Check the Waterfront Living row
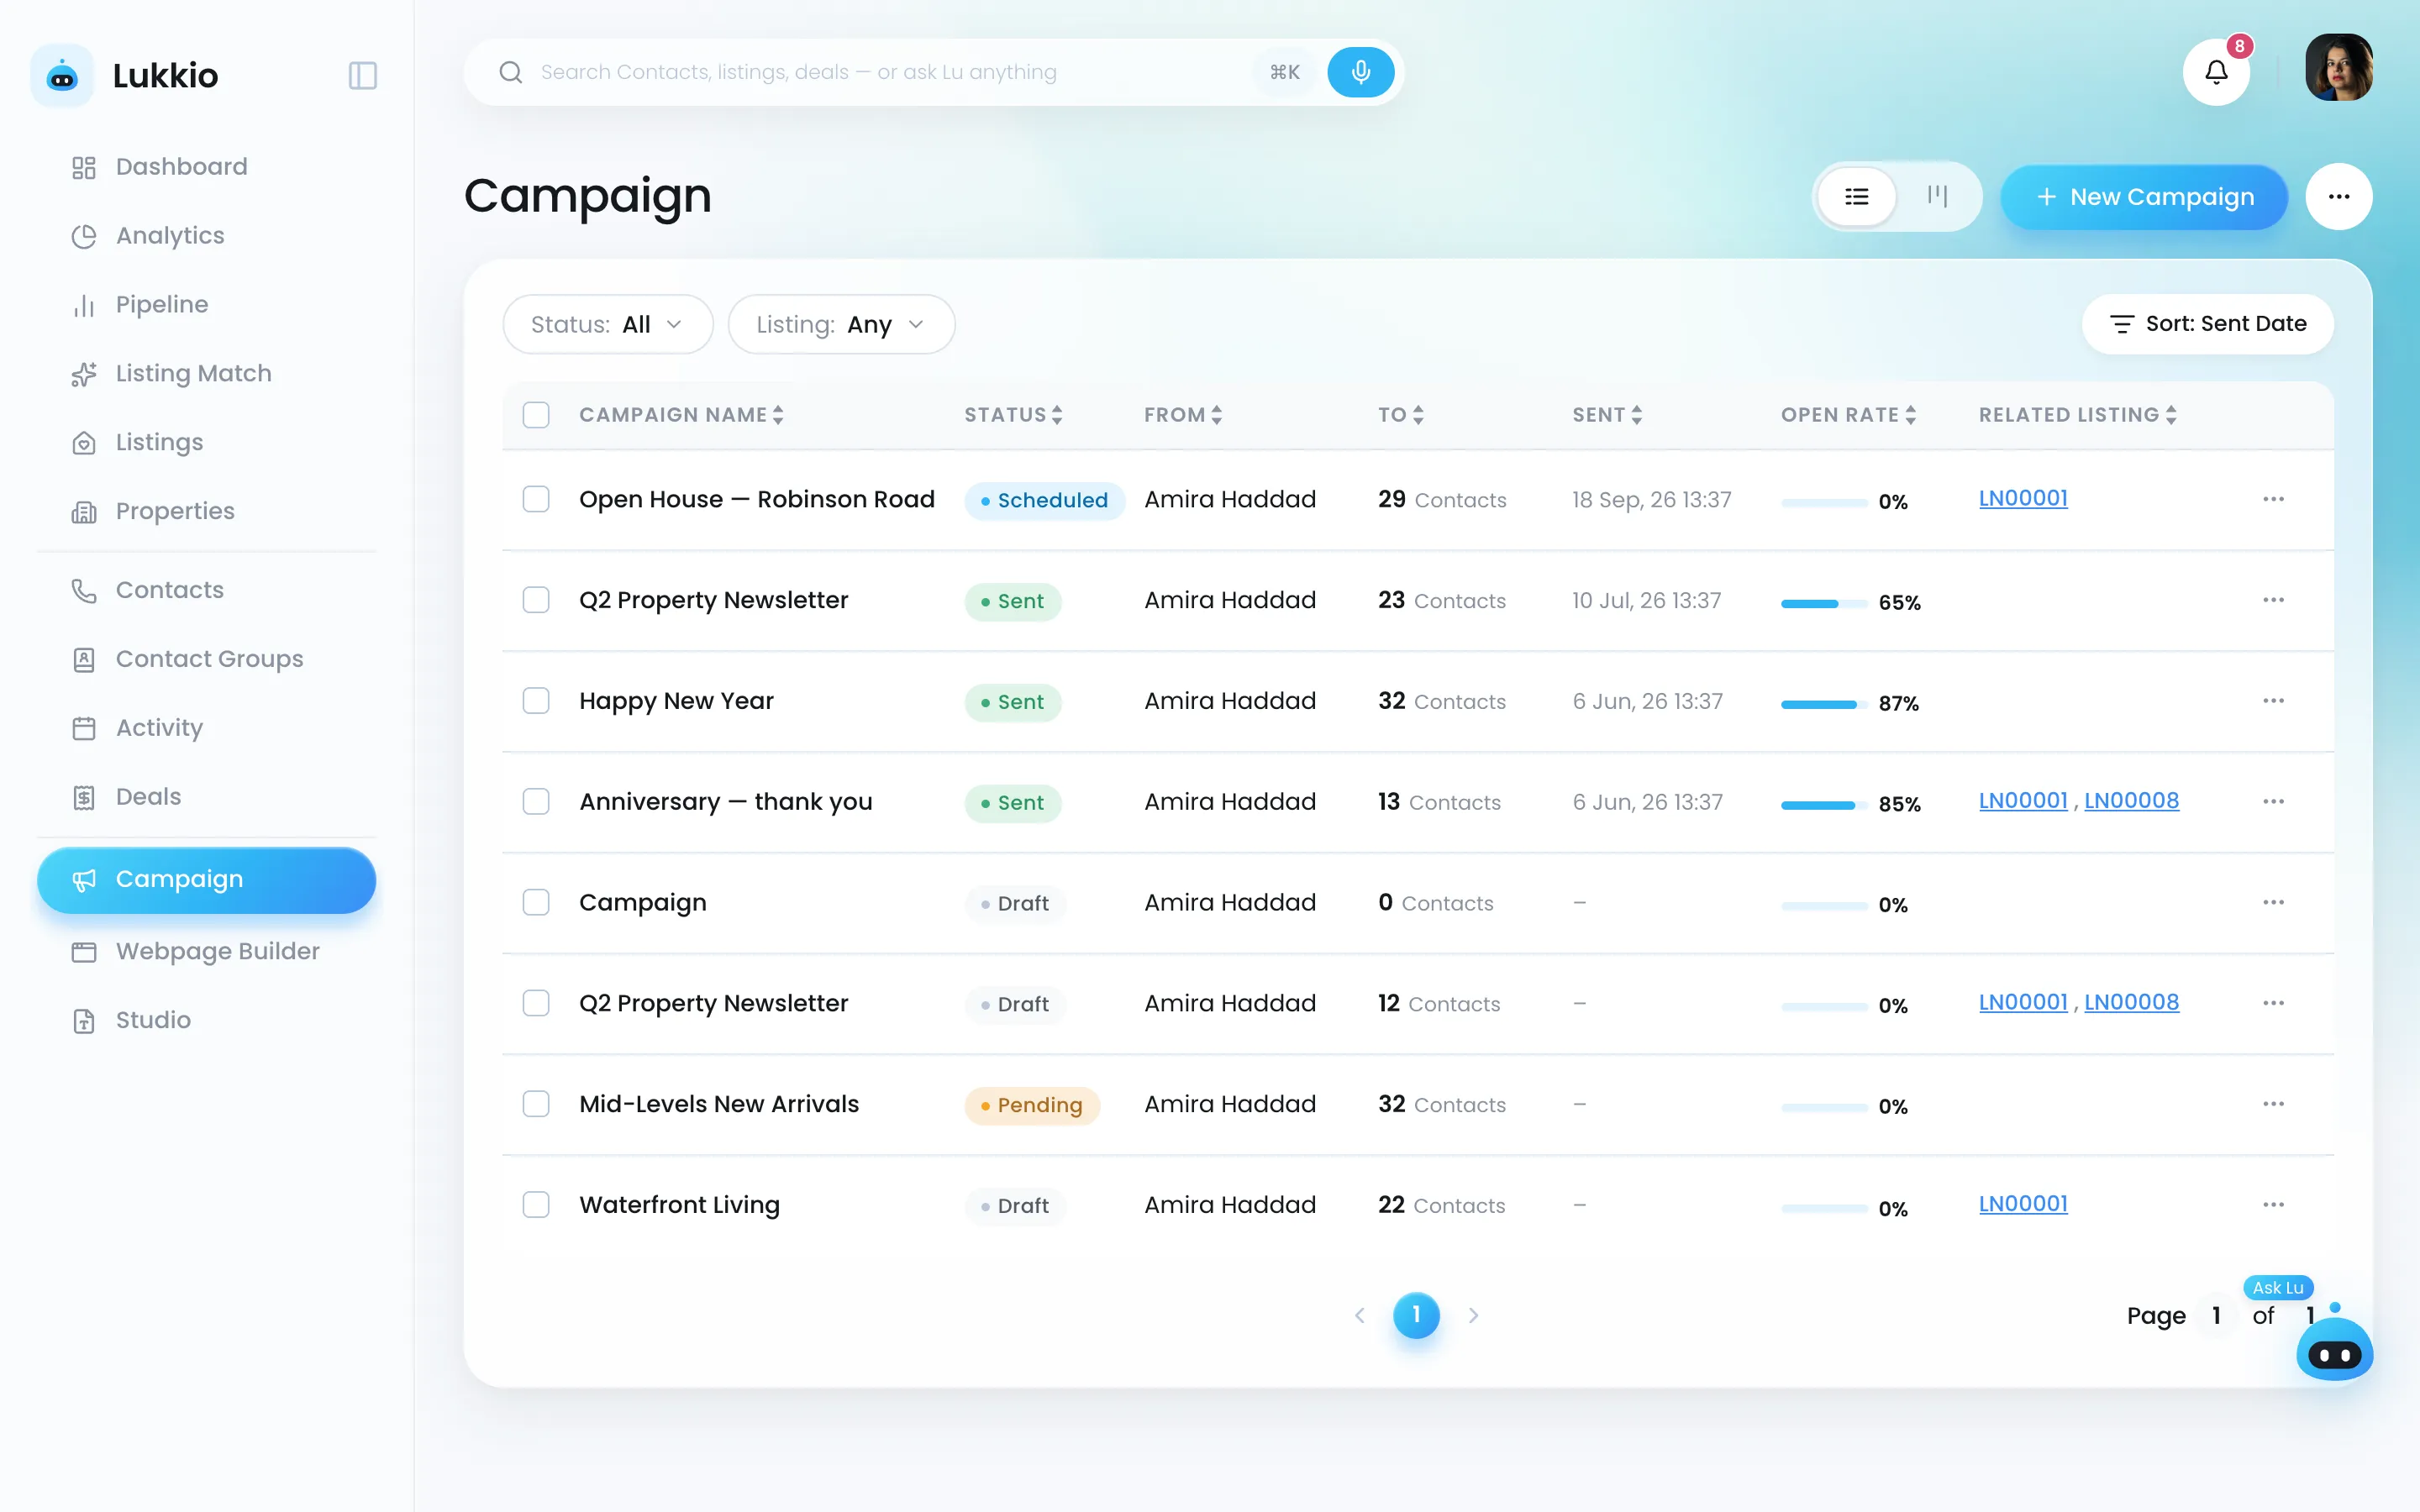Image resolution: width=2420 pixels, height=1512 pixels. point(536,1205)
